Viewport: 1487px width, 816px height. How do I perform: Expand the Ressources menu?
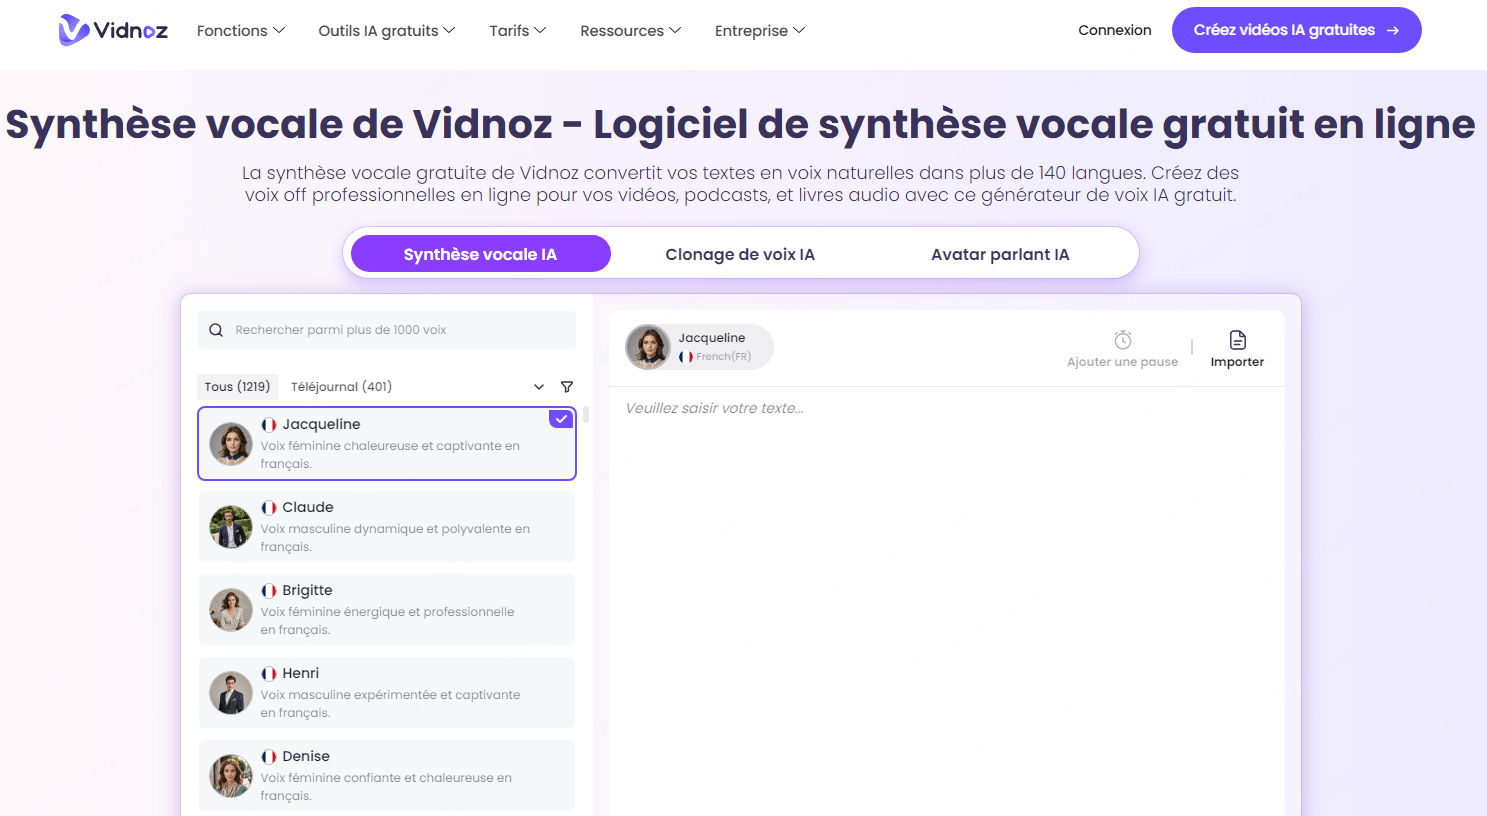coord(631,31)
